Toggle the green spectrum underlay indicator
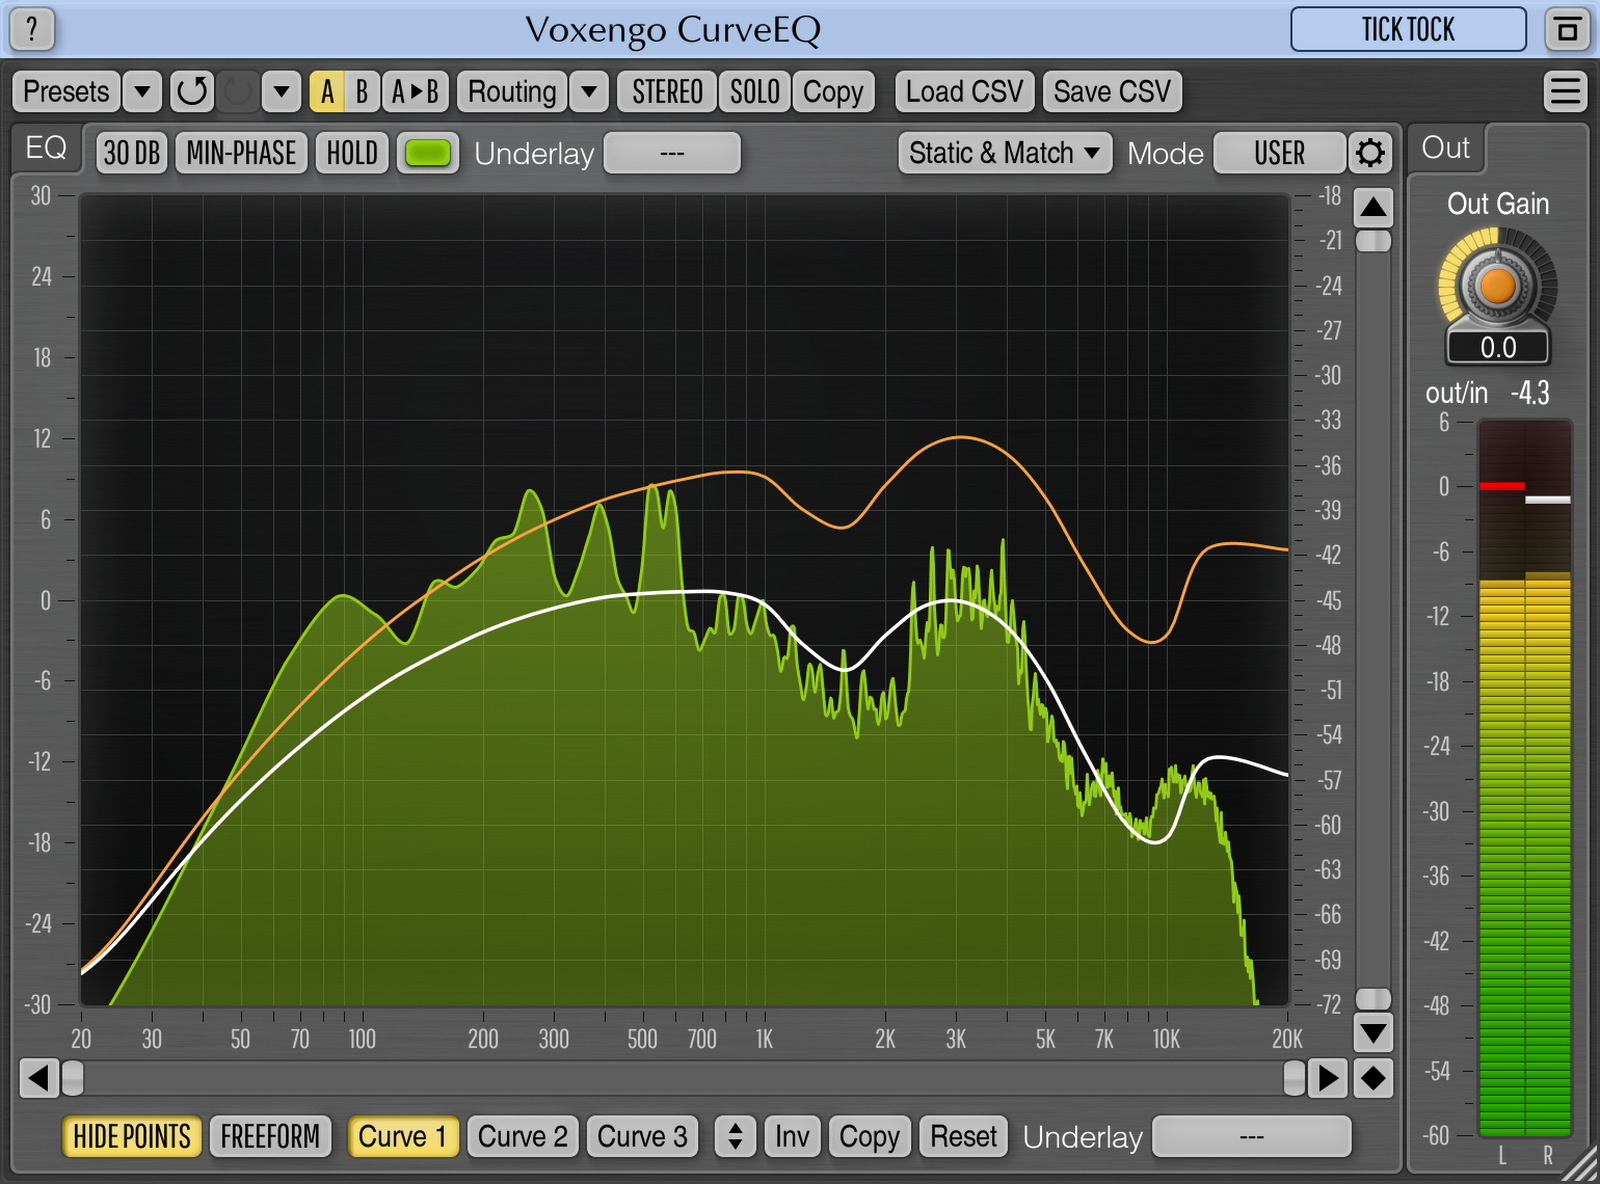This screenshot has height=1184, width=1600. tap(428, 153)
